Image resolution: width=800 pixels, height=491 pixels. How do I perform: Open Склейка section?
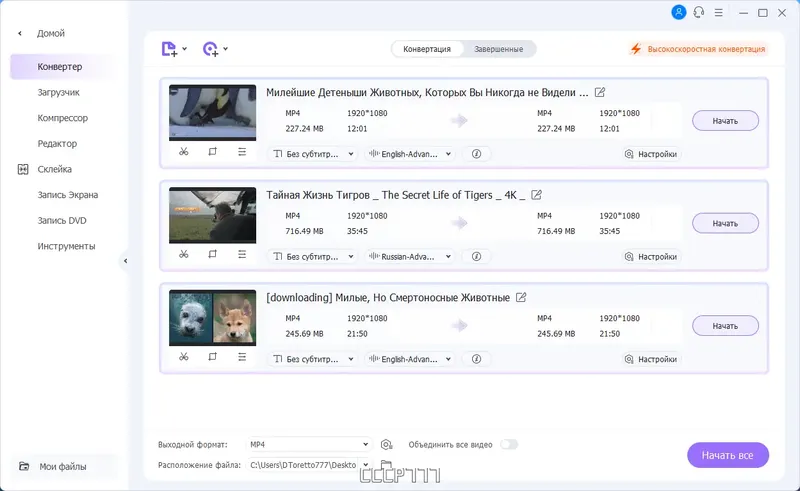pyautogui.click(x=54, y=169)
